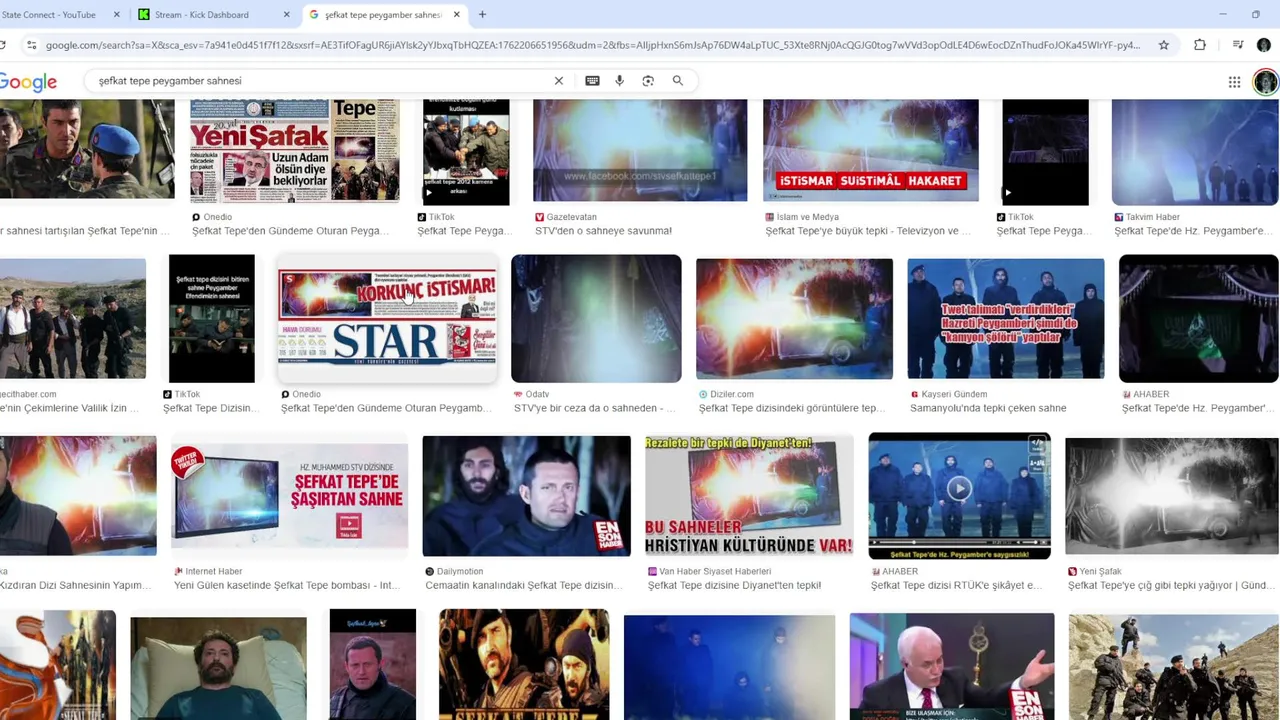
Task: Open the Odatv dark blurry image
Action: tap(596, 319)
